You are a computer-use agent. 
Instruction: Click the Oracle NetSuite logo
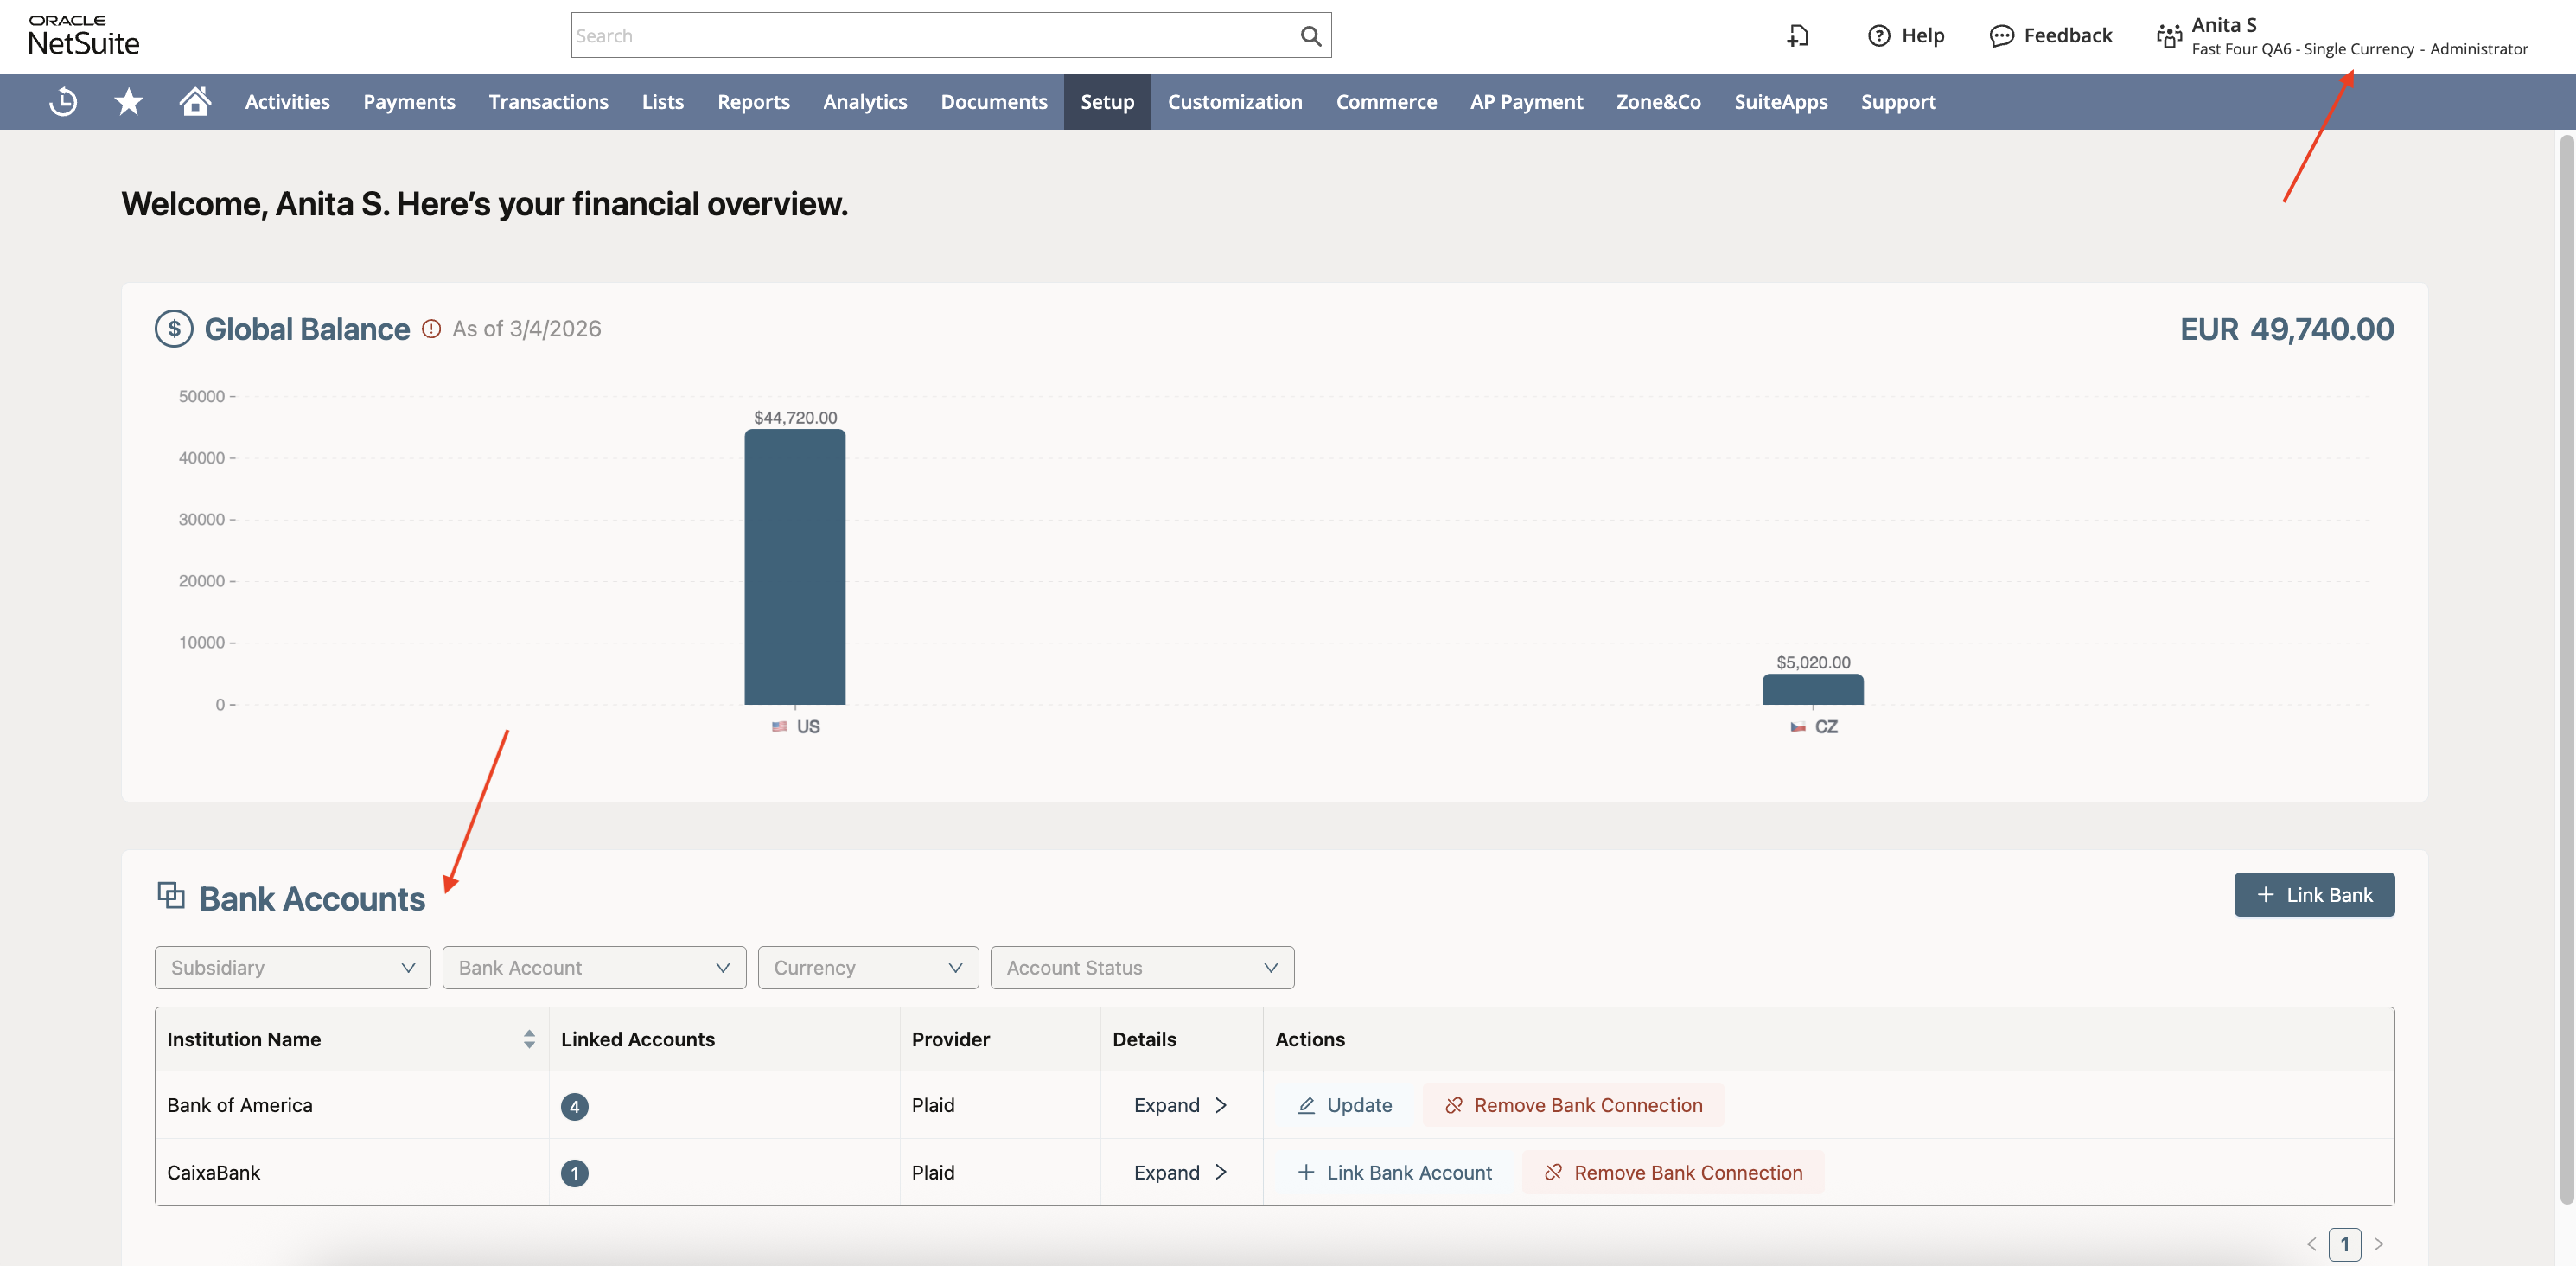(x=83, y=36)
